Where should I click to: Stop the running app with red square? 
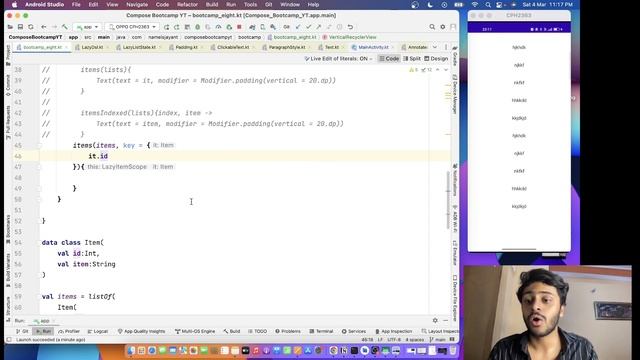tap(239, 27)
